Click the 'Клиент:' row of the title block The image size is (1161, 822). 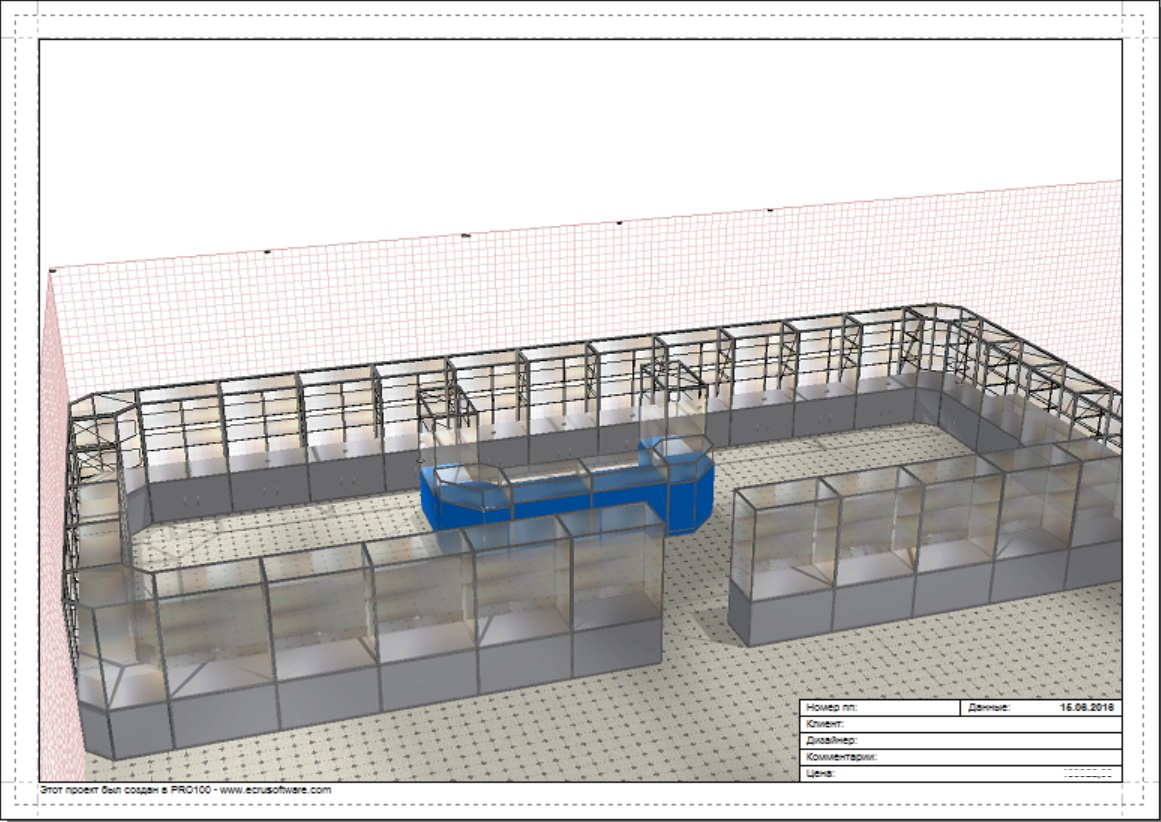(x=961, y=724)
